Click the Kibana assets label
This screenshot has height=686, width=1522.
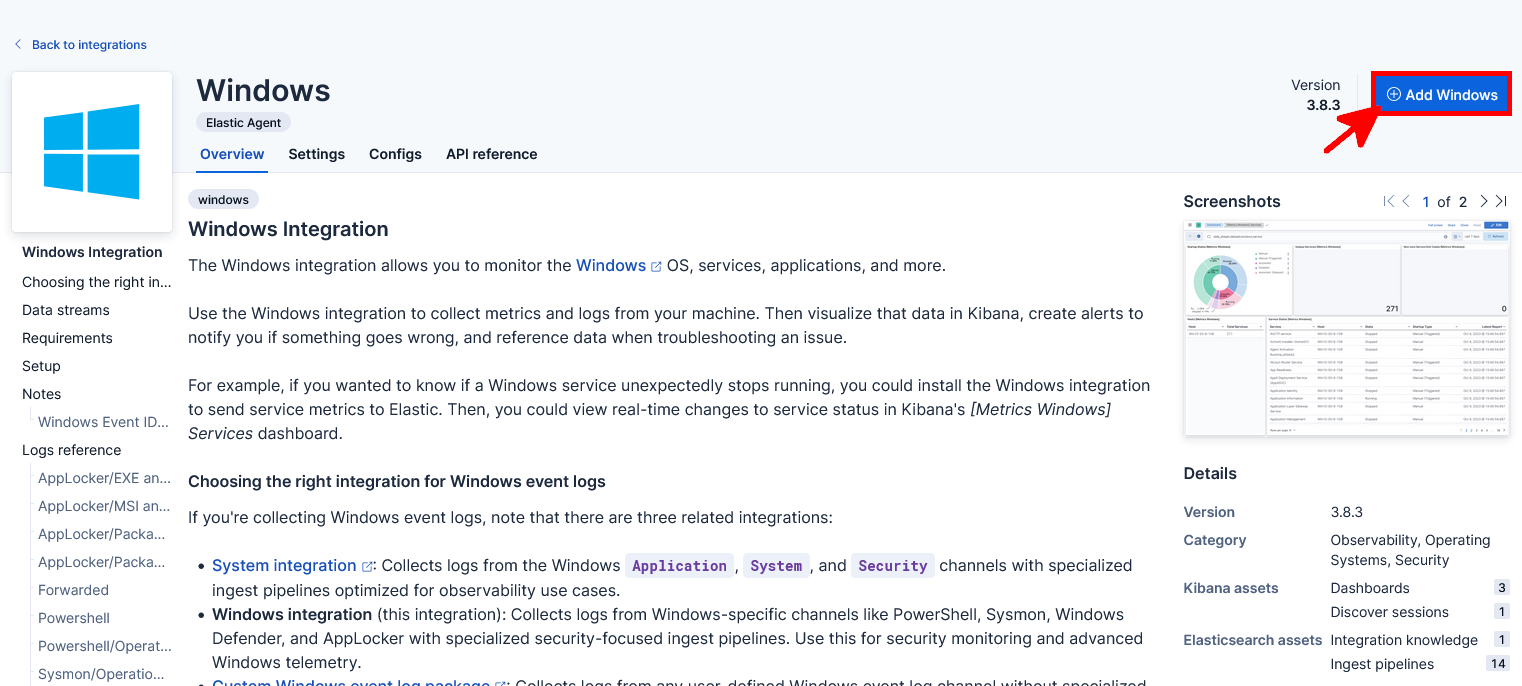coord(1231,588)
